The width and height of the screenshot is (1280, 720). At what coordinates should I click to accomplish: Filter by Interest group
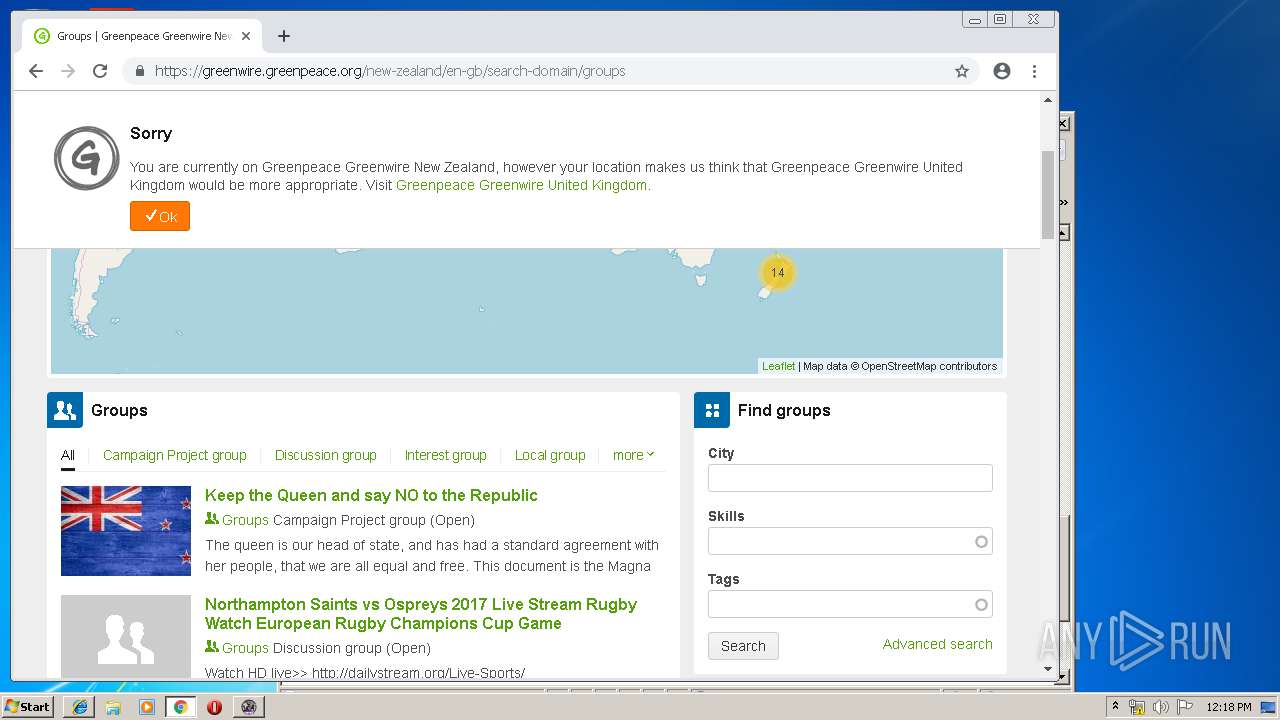[x=446, y=455]
